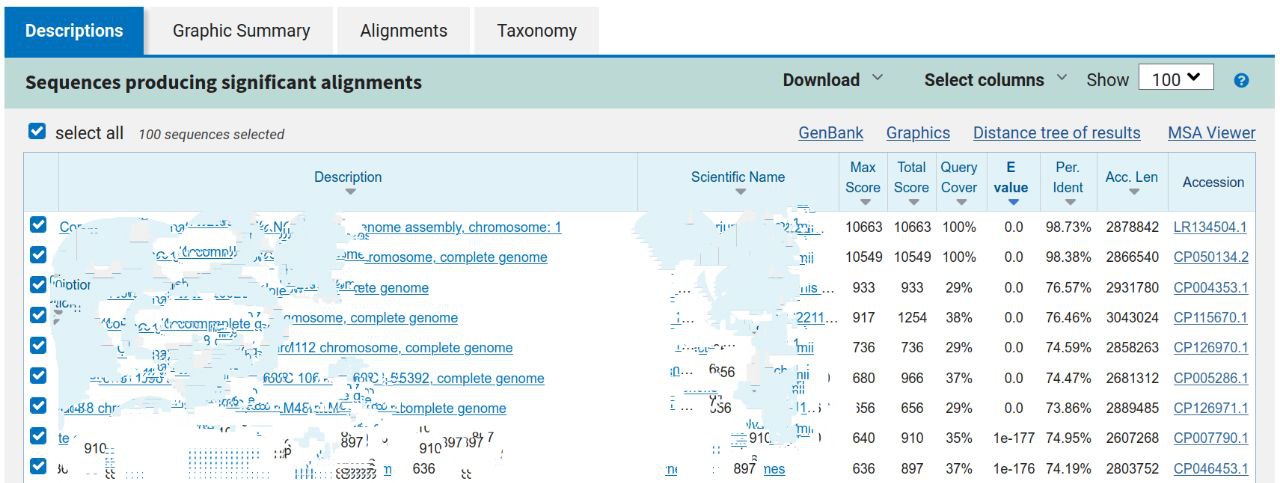Open the Distance tree of results link

(x=1056, y=133)
